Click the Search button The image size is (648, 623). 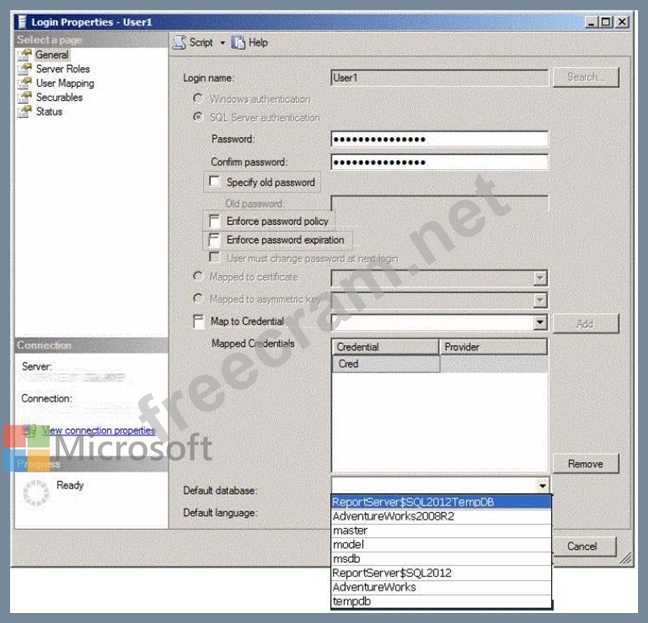pos(586,77)
